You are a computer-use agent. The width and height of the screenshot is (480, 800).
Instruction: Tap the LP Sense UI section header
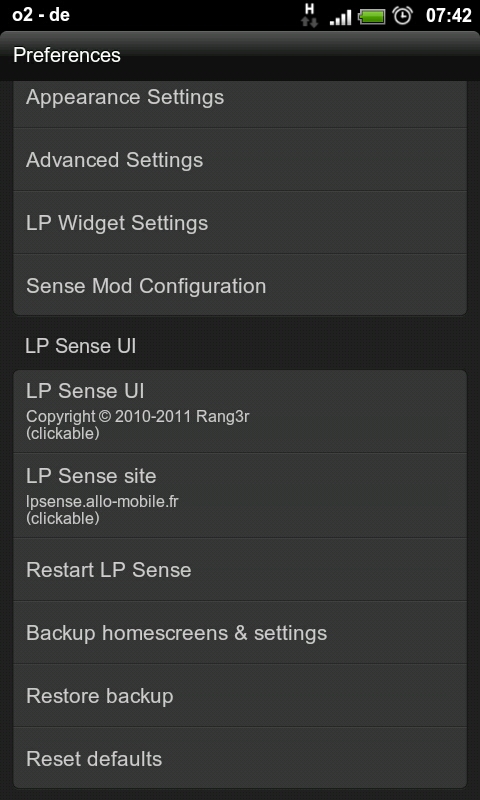click(81, 346)
